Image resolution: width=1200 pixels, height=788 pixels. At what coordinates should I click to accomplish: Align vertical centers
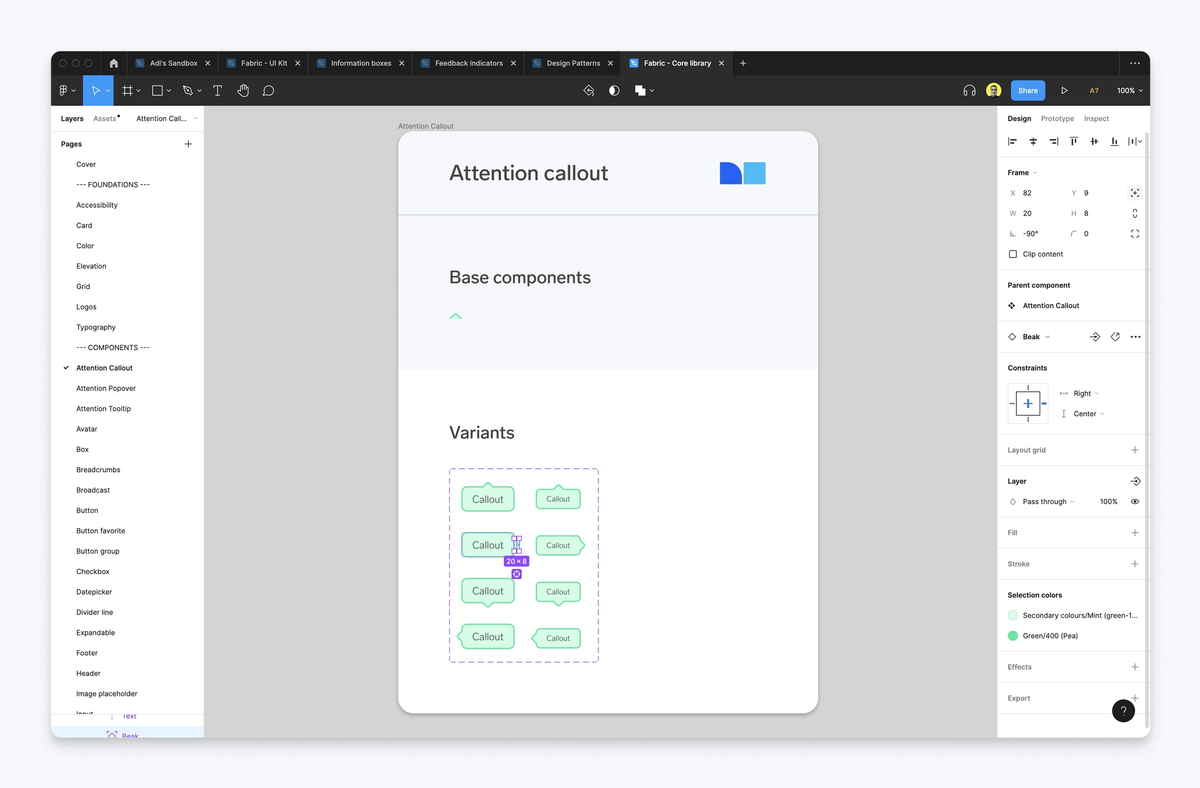point(1094,142)
